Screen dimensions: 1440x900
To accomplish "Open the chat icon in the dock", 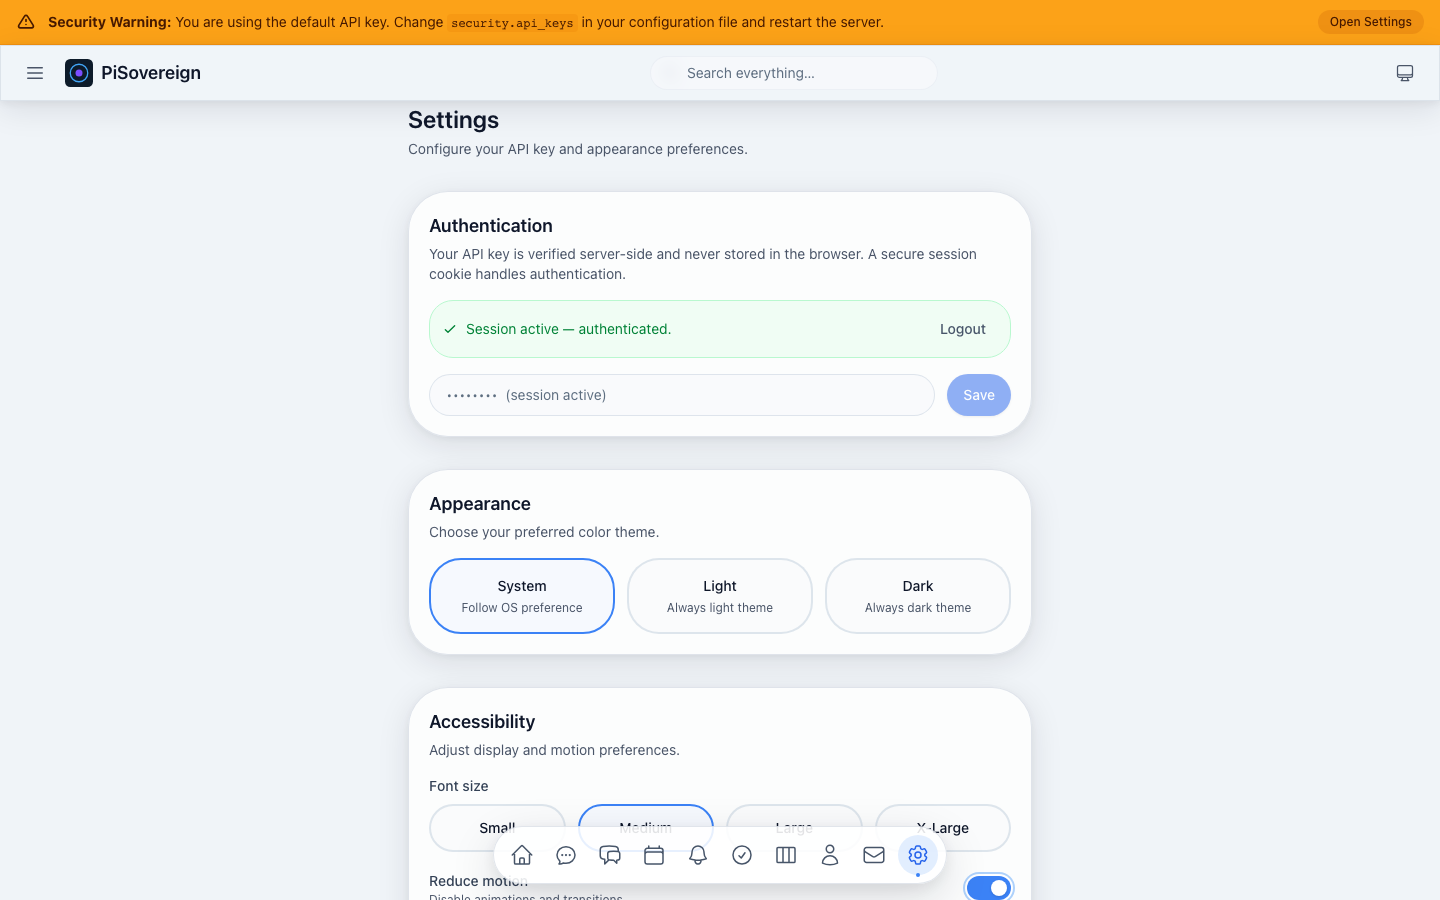I will pos(566,855).
